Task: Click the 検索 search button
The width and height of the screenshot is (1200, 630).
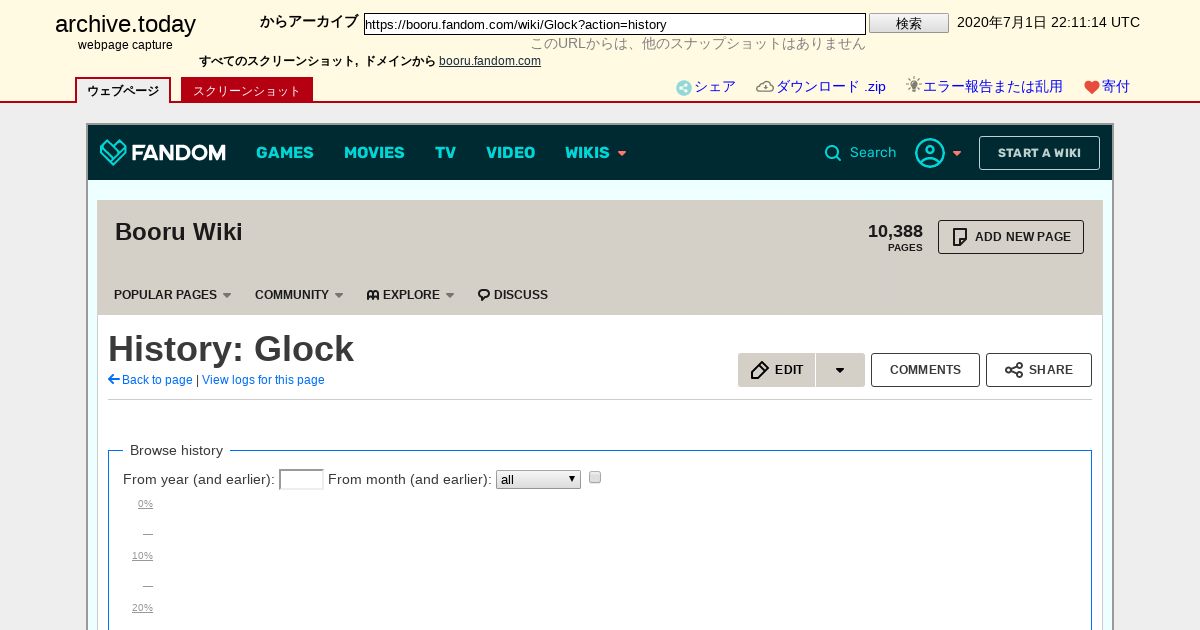Action: tap(909, 23)
